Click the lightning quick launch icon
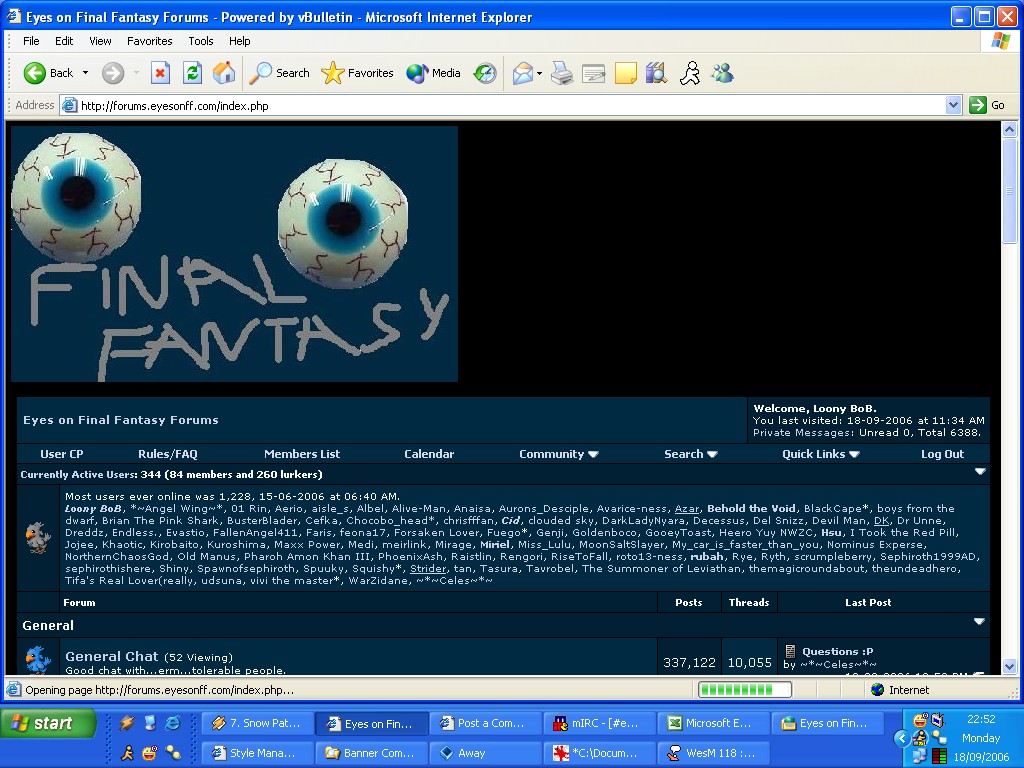The image size is (1024, 768). [x=127, y=723]
